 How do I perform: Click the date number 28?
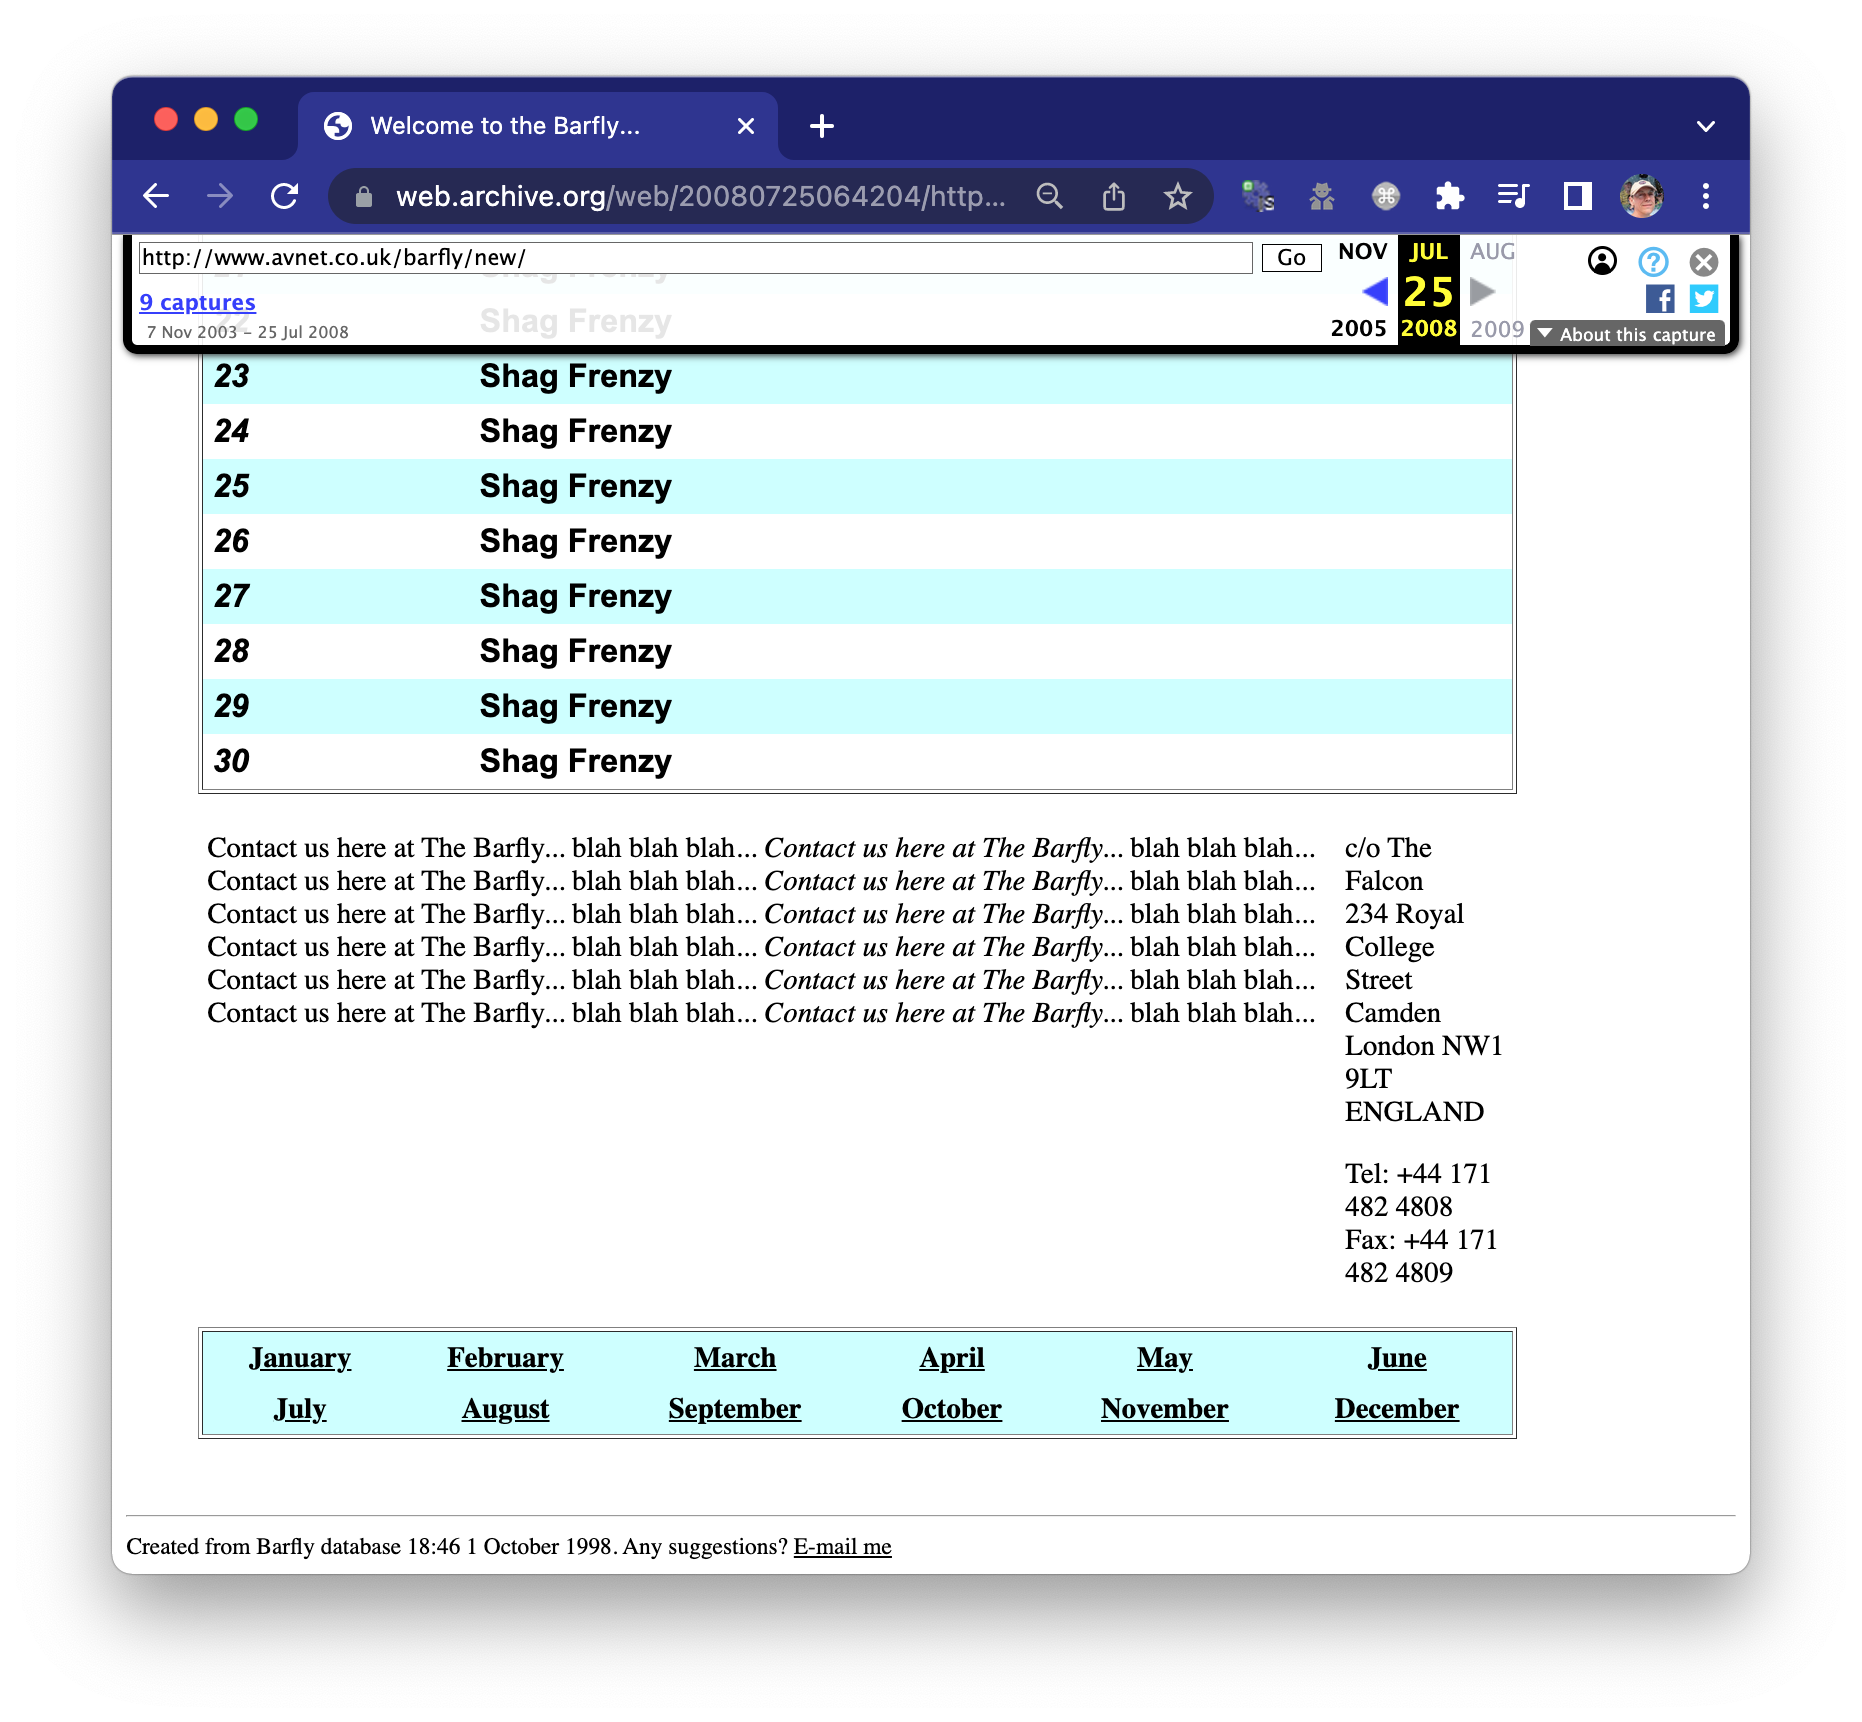coord(232,651)
